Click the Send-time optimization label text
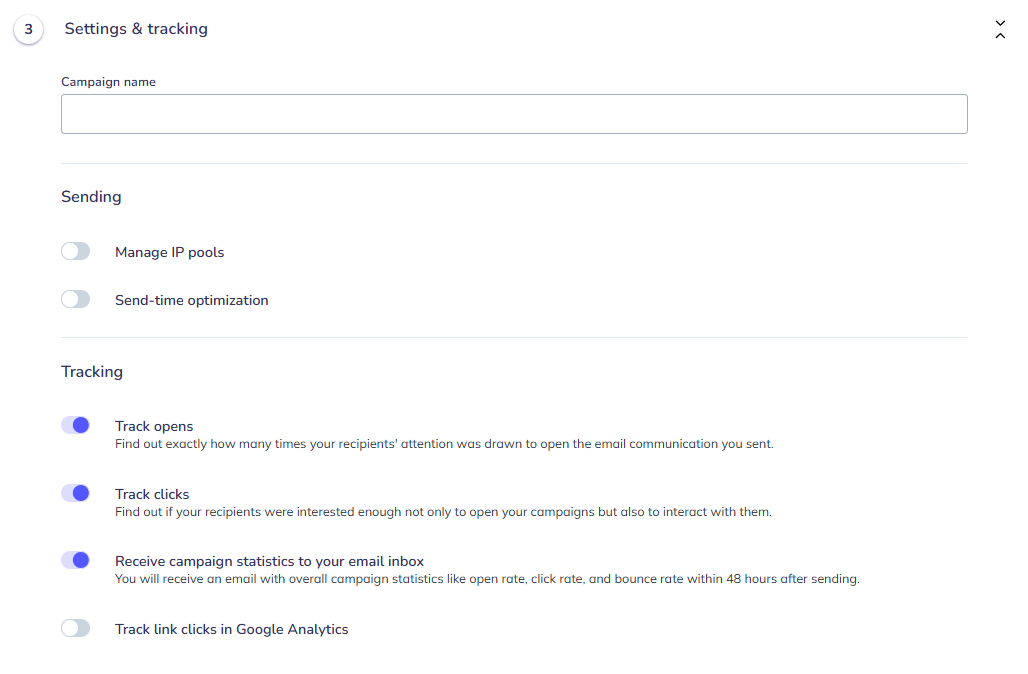Screen dimensions: 1028x674 [191, 300]
